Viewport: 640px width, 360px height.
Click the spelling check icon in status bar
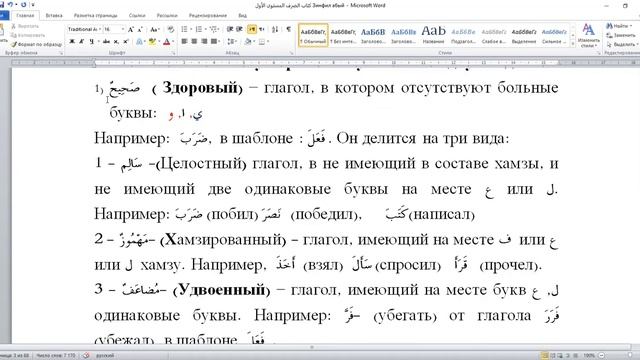click(86, 356)
